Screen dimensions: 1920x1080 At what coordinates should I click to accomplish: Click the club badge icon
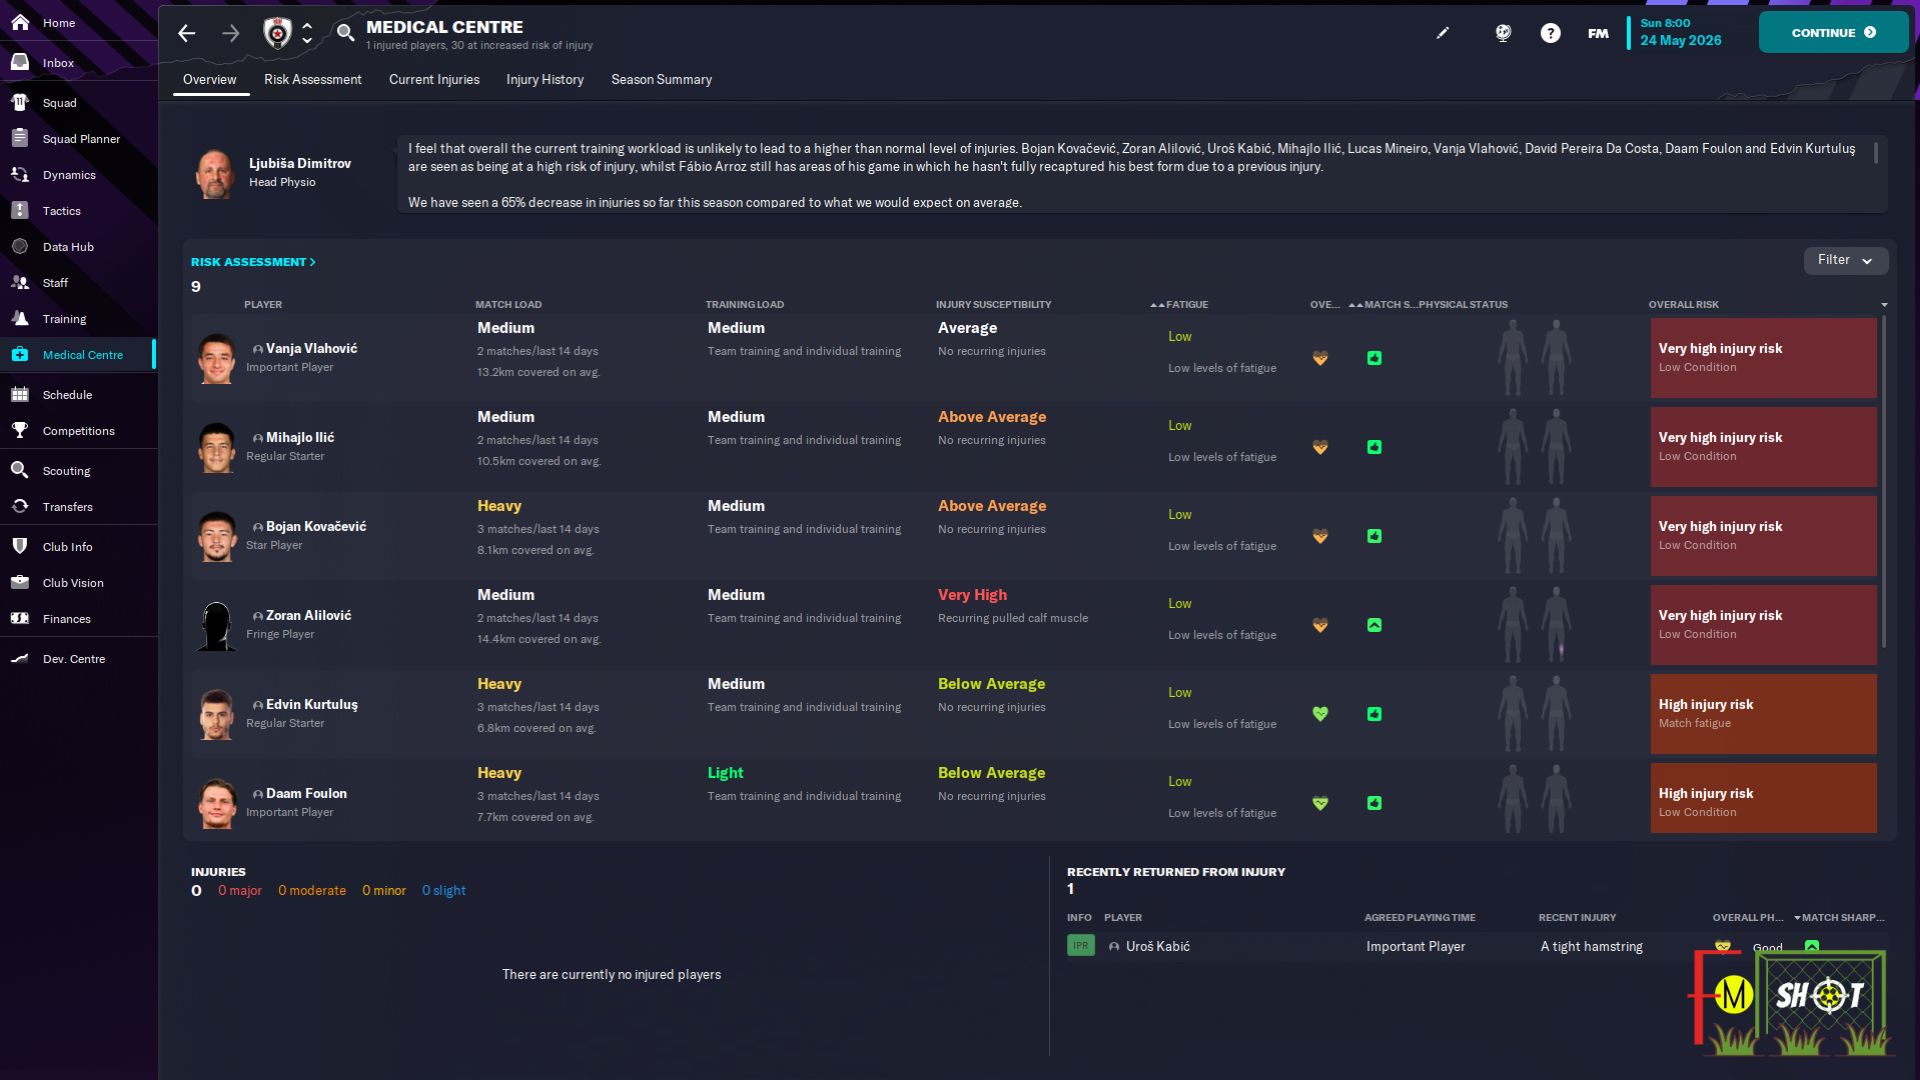pos(277,33)
